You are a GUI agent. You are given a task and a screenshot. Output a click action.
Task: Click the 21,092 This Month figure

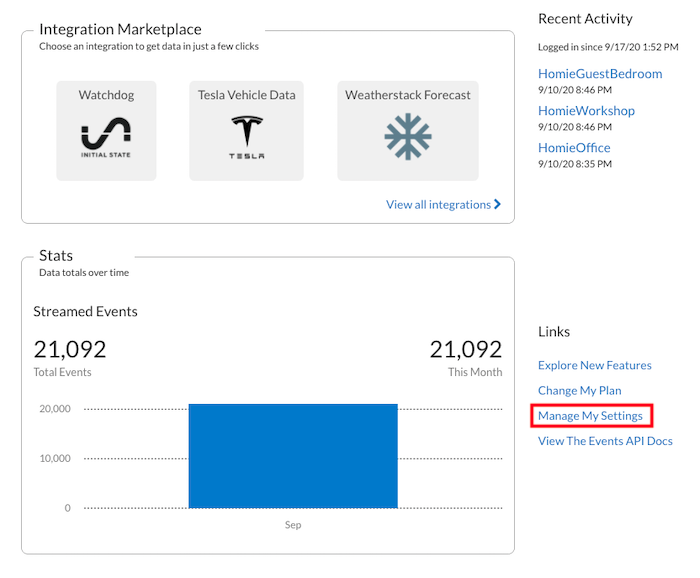pos(466,349)
